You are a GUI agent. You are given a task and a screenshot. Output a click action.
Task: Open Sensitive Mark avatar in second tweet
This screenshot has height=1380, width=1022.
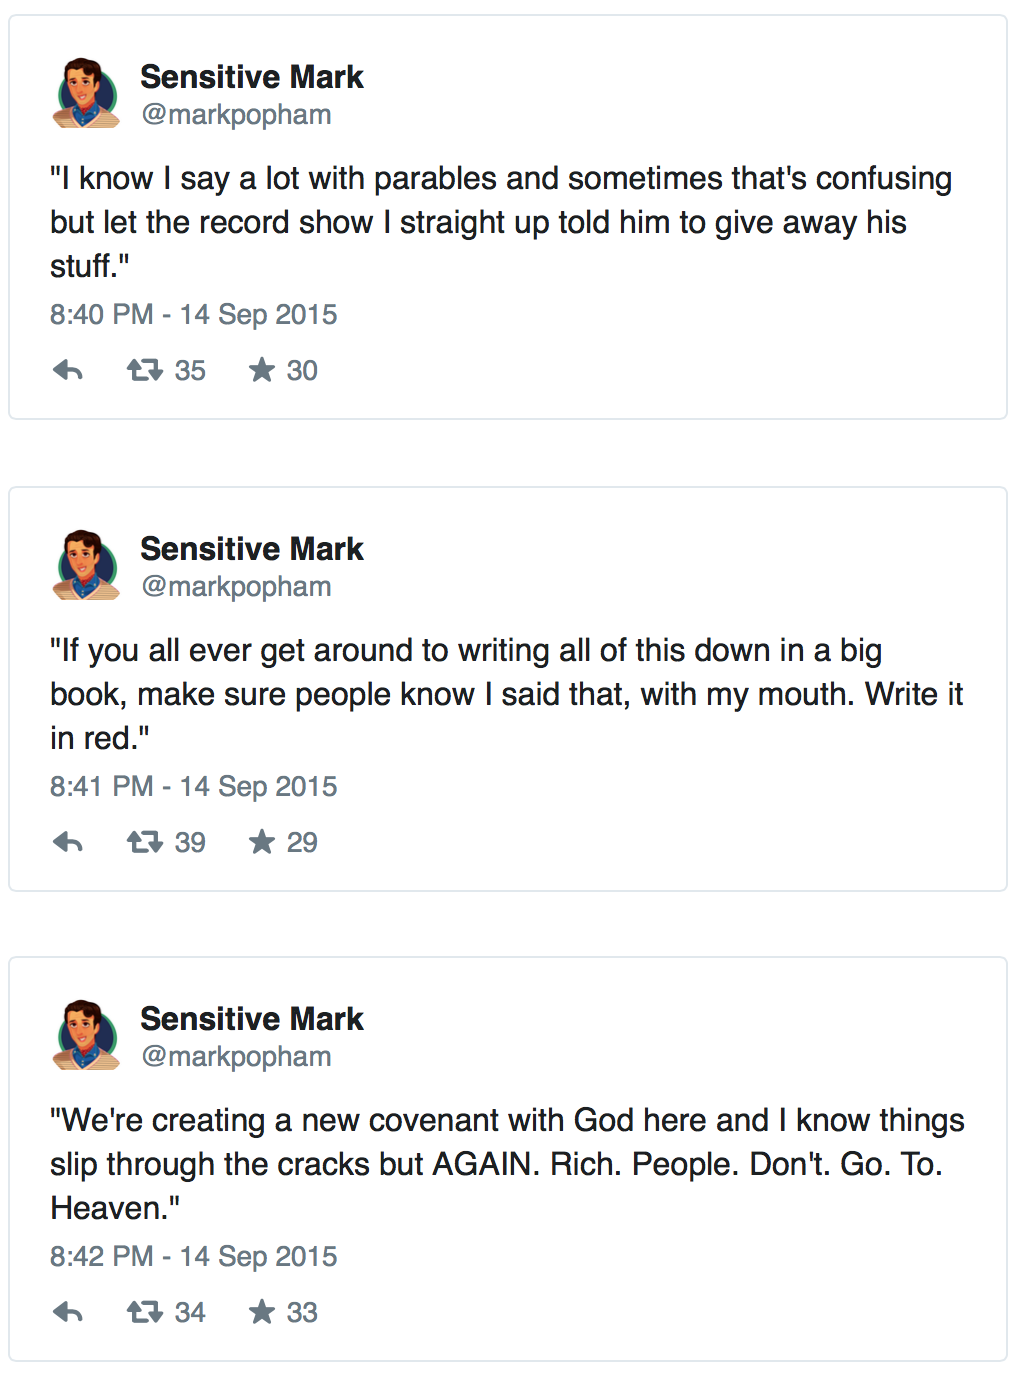(86, 566)
